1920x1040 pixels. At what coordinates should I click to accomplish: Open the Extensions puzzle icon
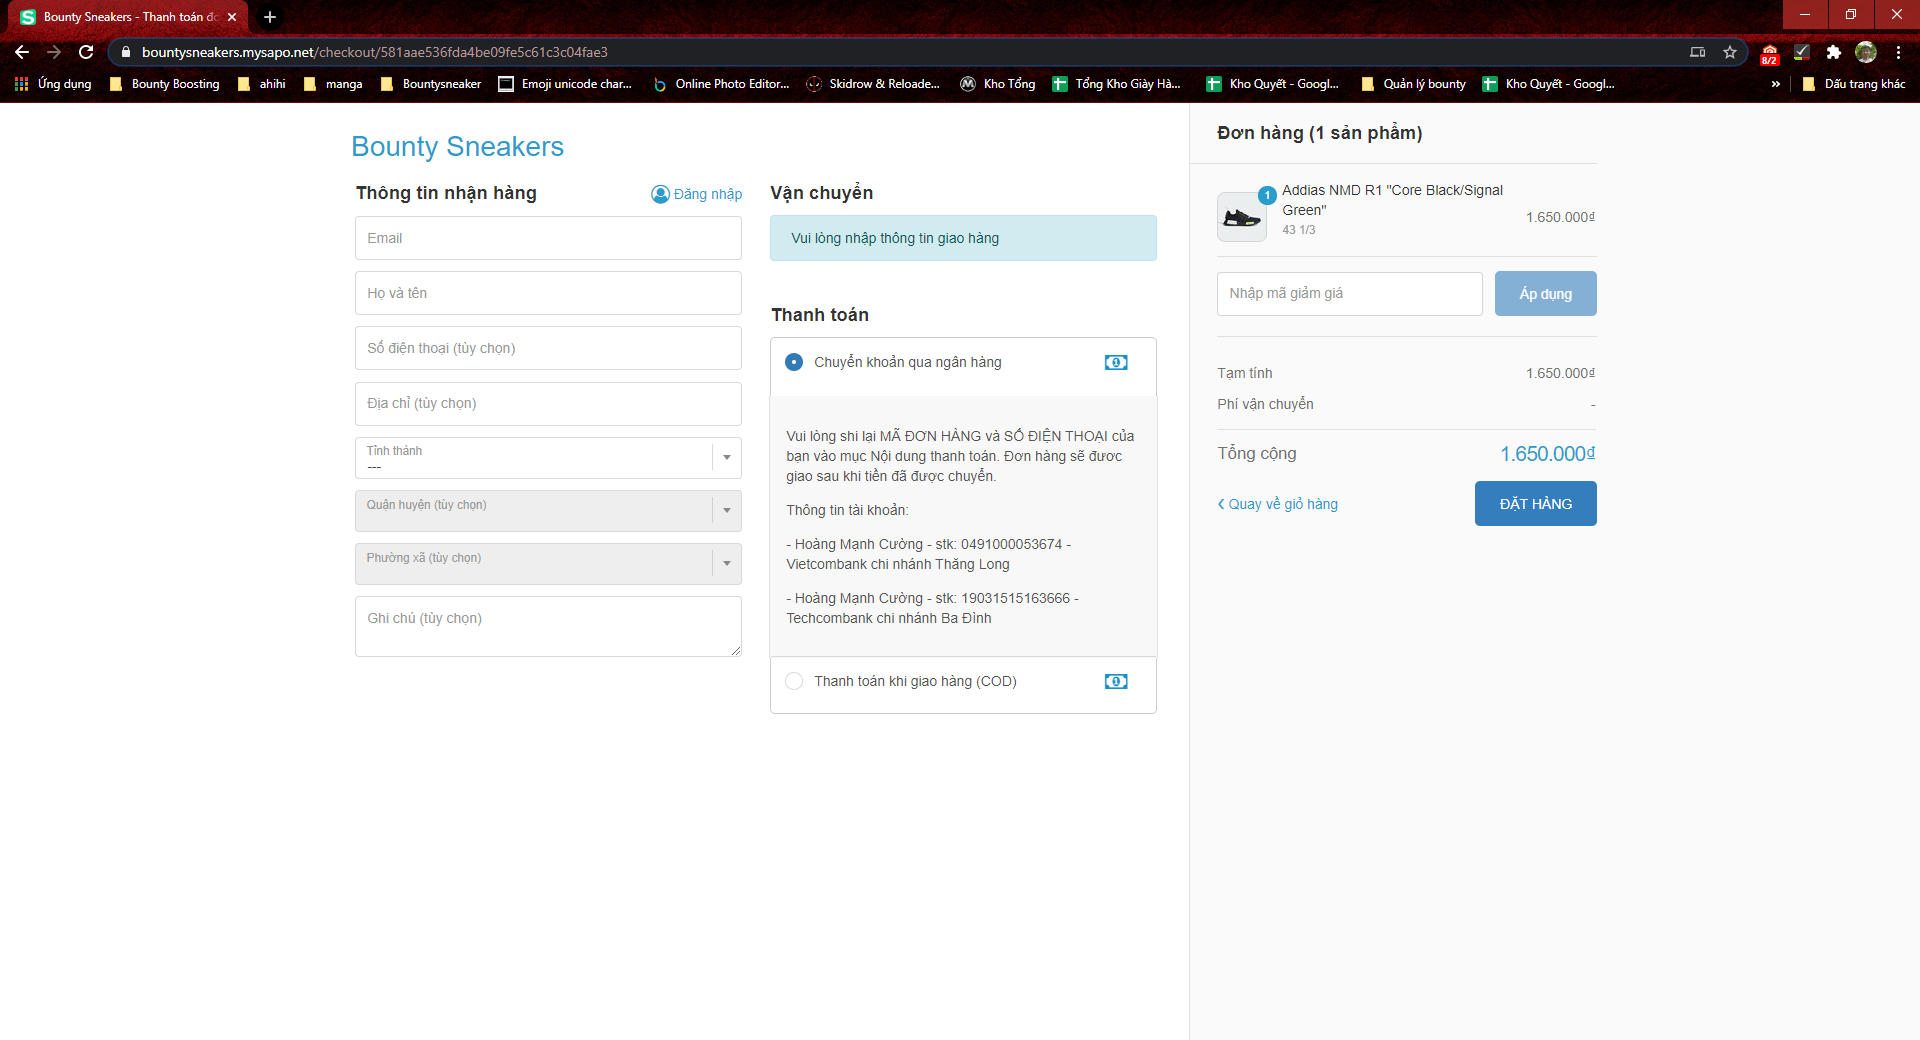(1833, 52)
